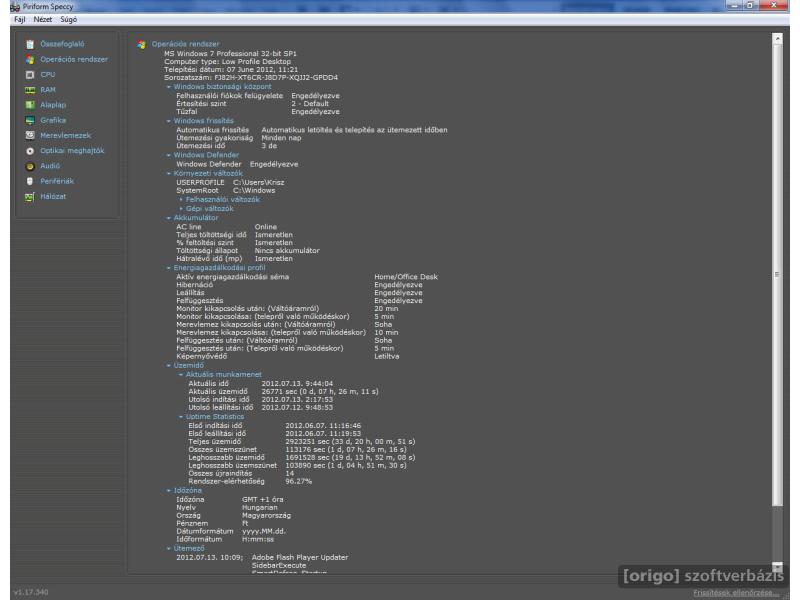Click the Grafika monitor icon
Image resolution: width=800 pixels, height=600 pixels.
[30, 120]
